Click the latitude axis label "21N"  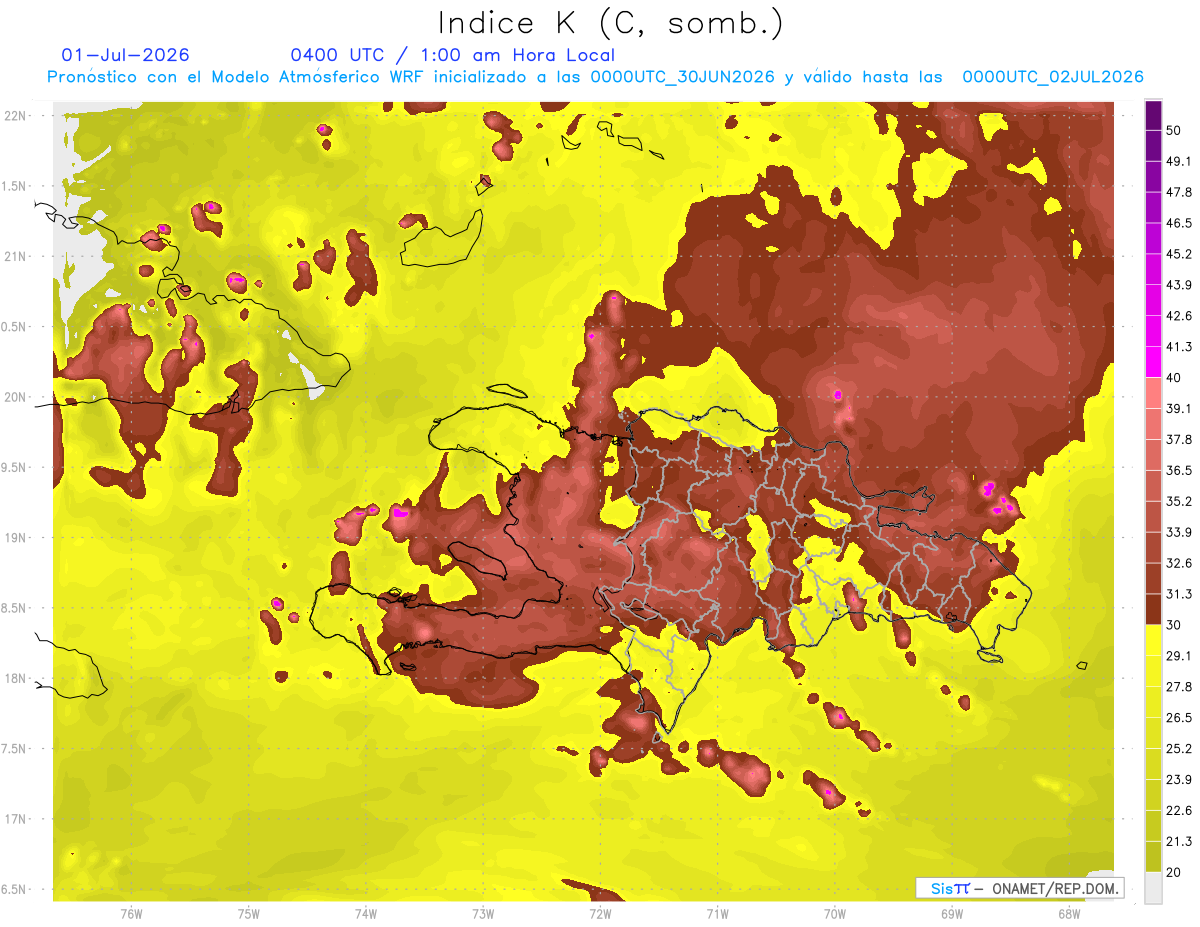[16, 256]
